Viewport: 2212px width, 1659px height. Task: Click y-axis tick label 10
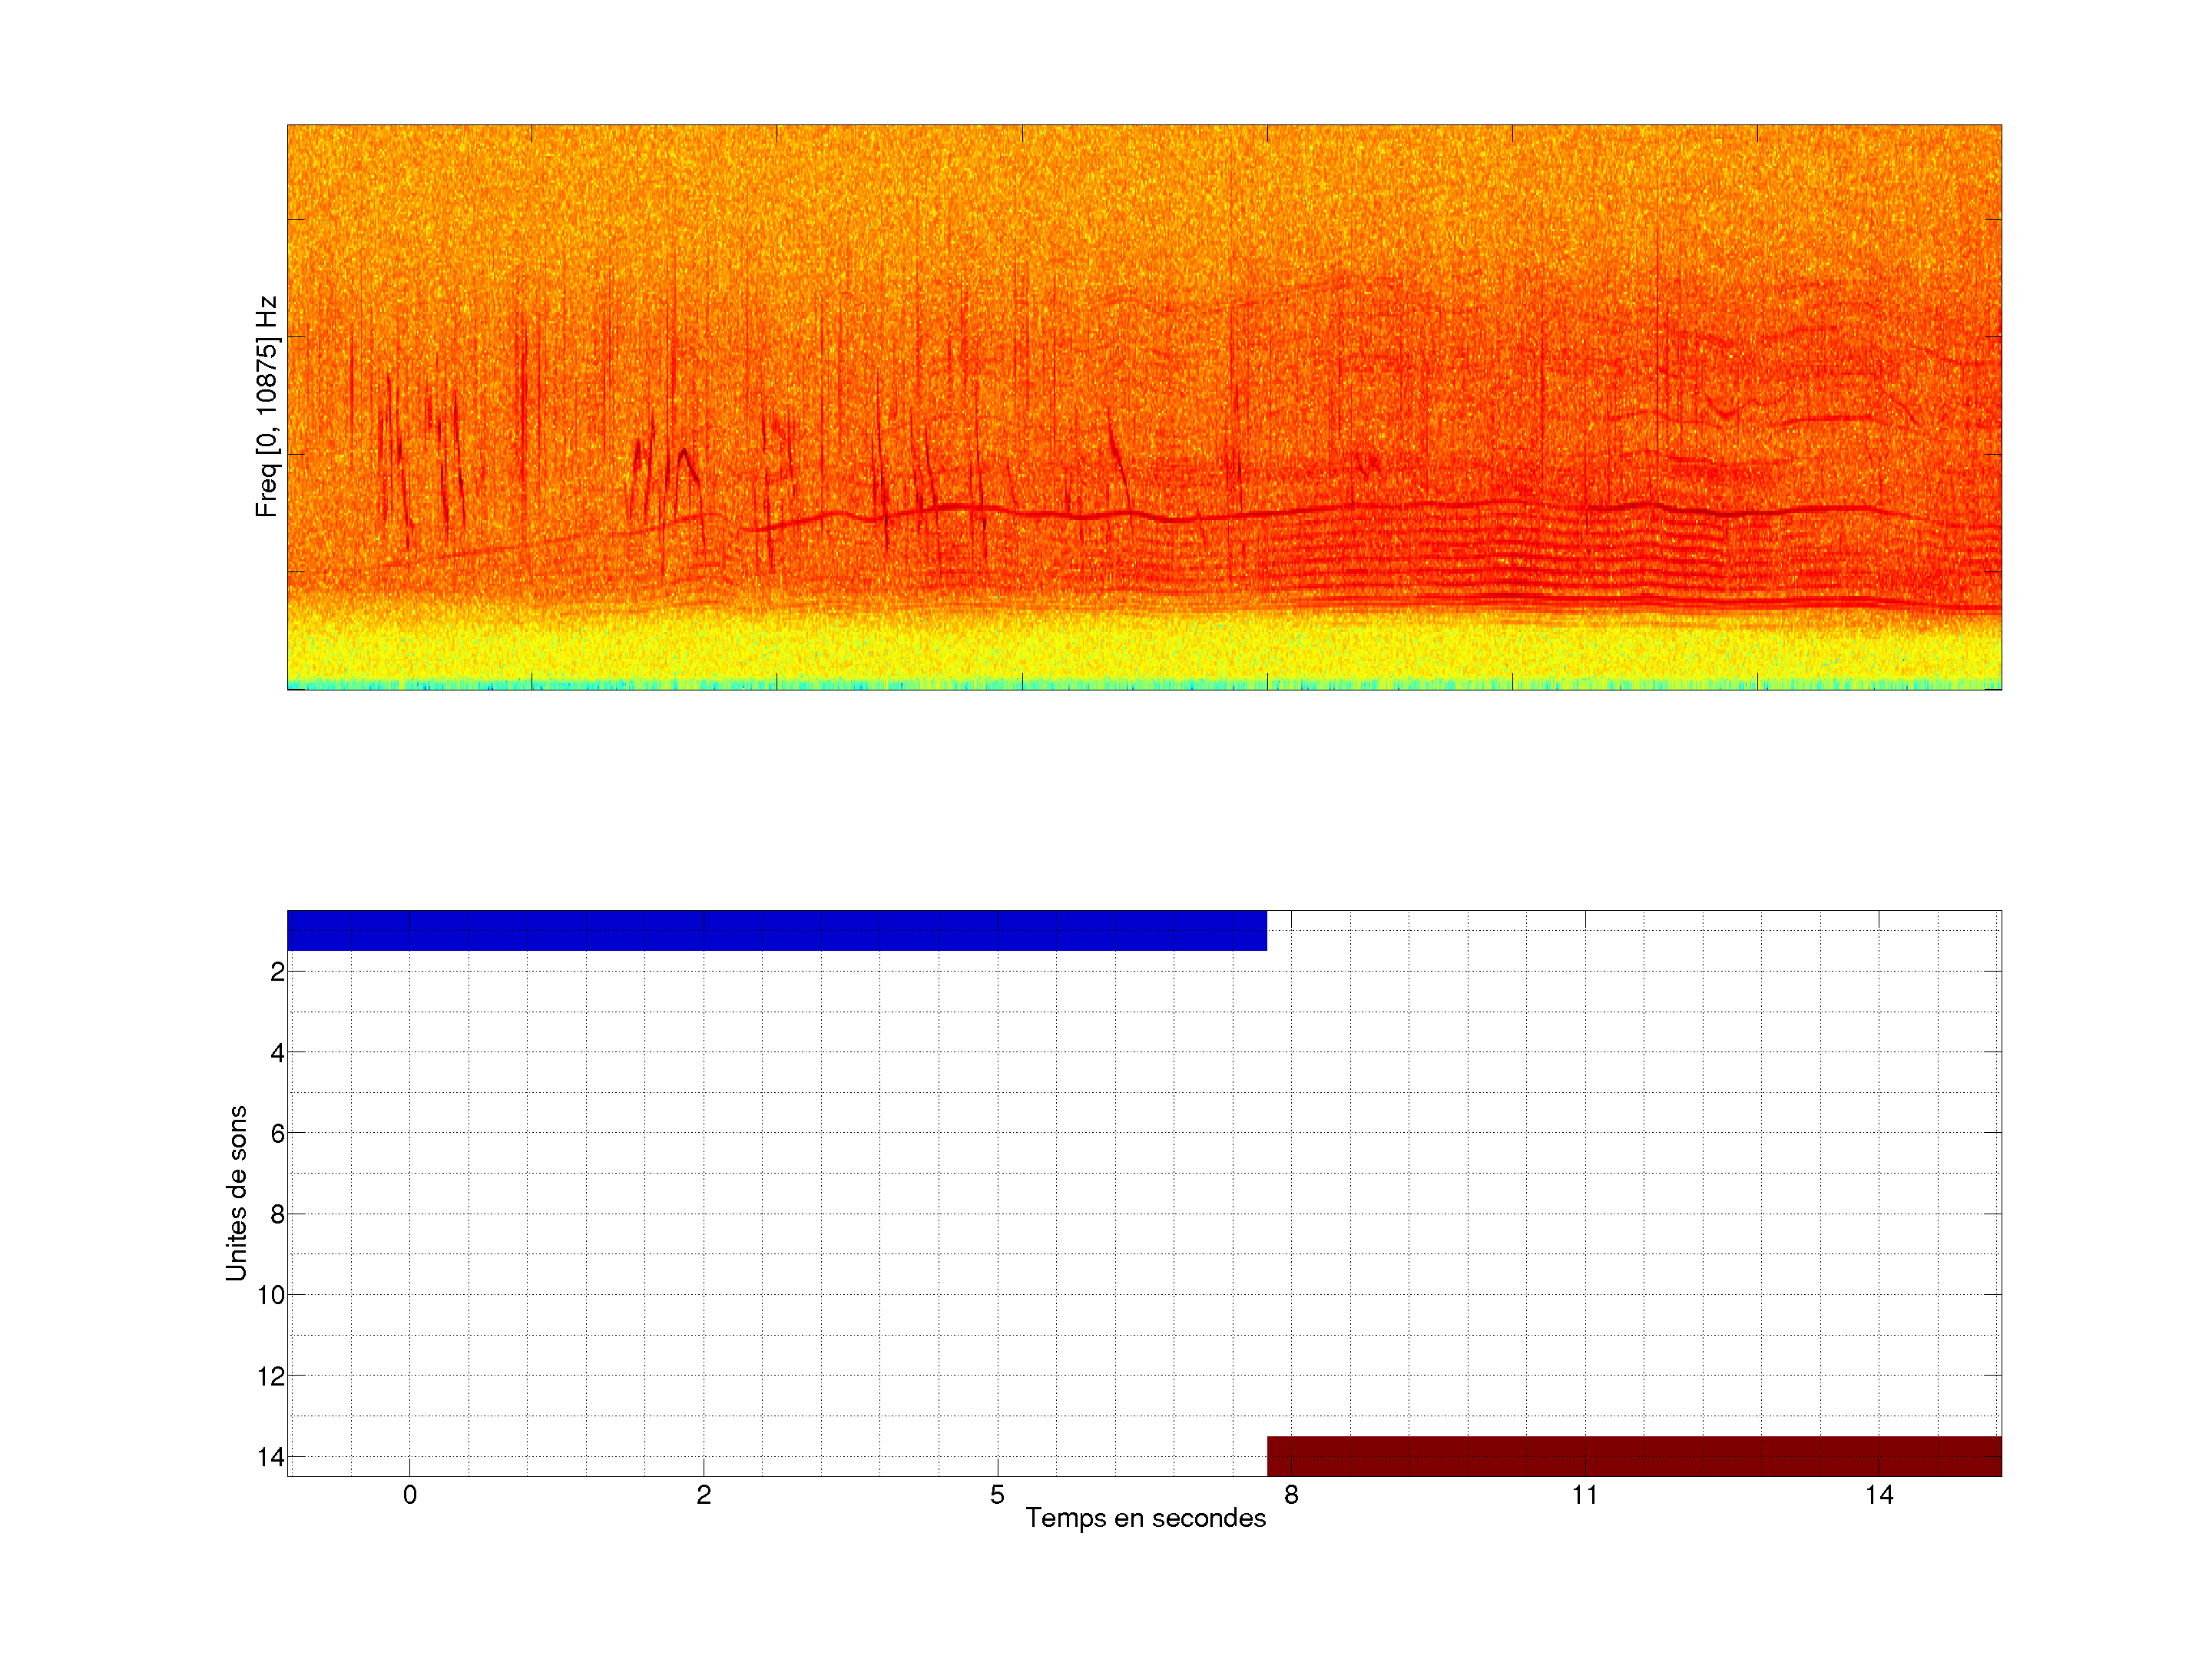[x=271, y=1295]
